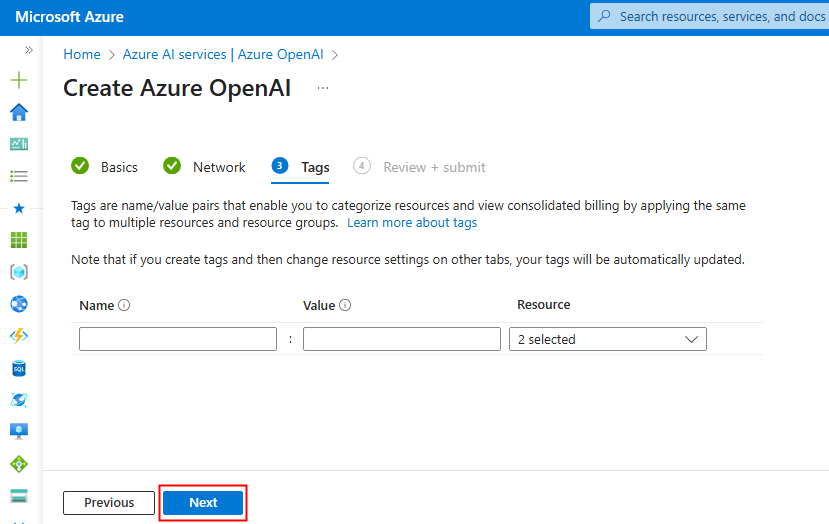Open the Home icon in sidebar
829x524 pixels.
coord(19,112)
